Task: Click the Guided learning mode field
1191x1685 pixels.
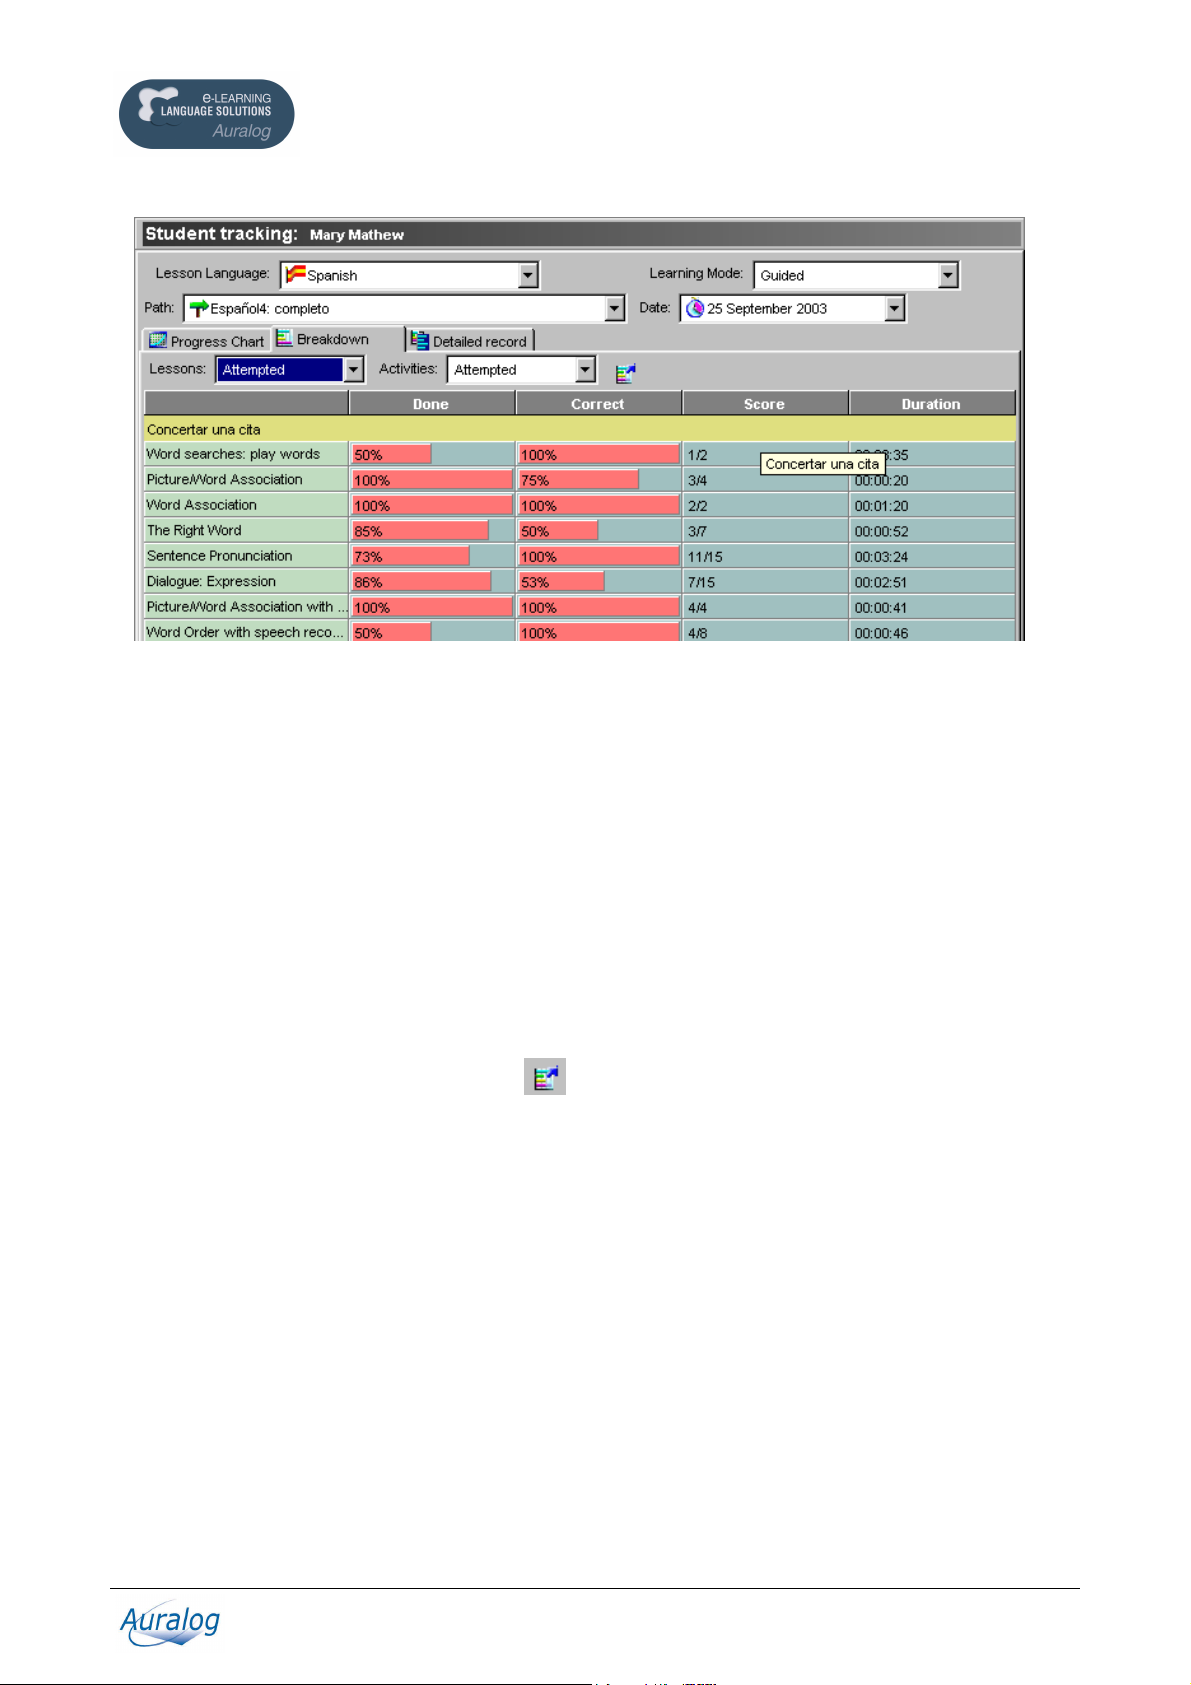Action: click(856, 275)
